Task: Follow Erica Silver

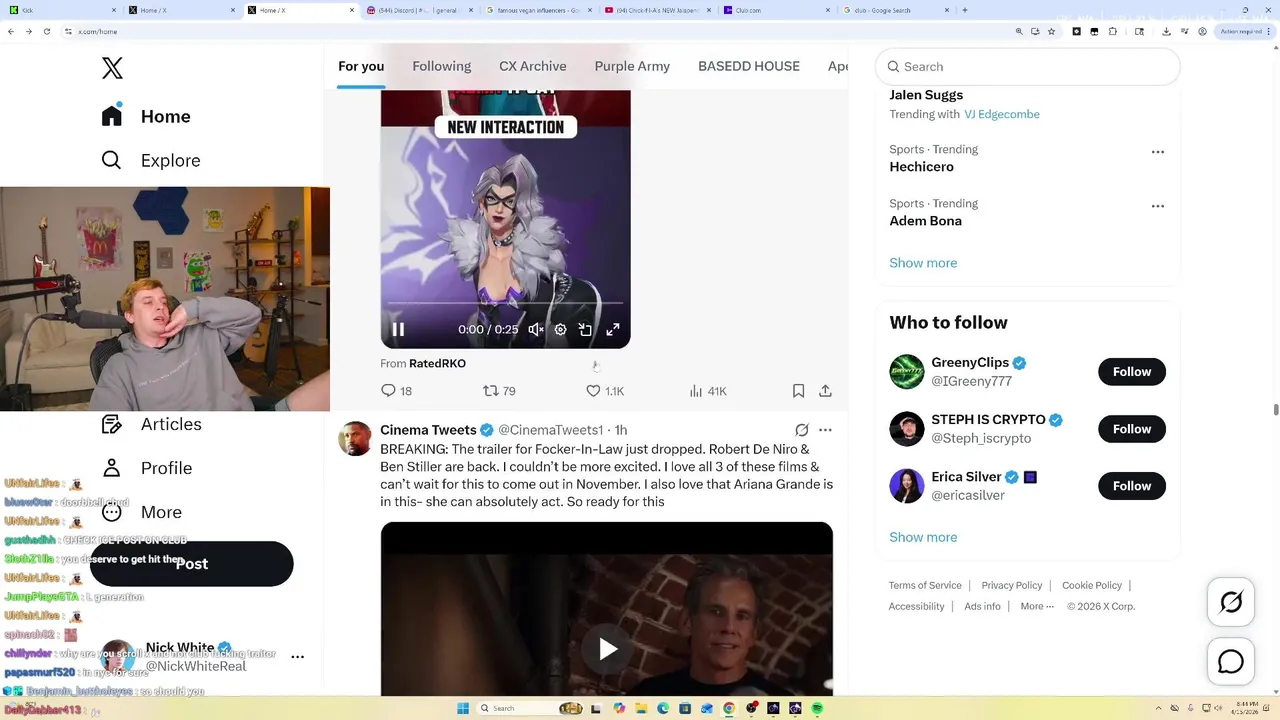Action: coord(1132,486)
